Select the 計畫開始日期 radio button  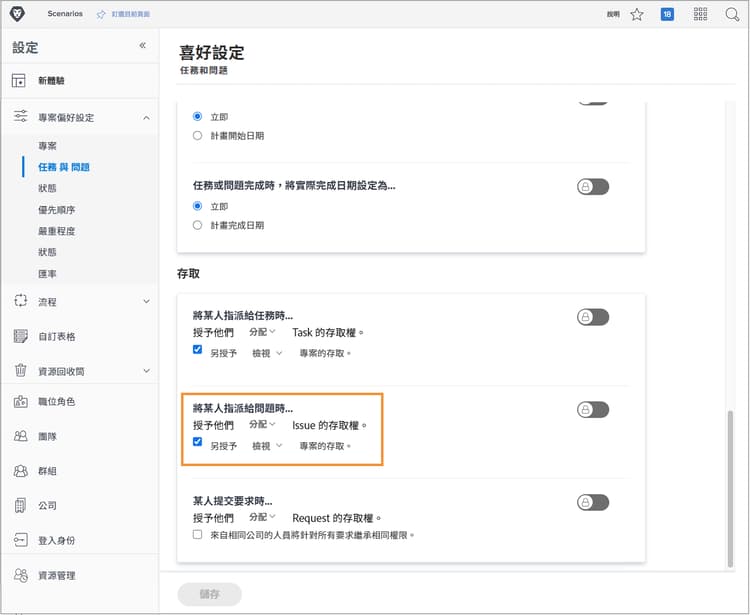pyautogui.click(x=197, y=135)
